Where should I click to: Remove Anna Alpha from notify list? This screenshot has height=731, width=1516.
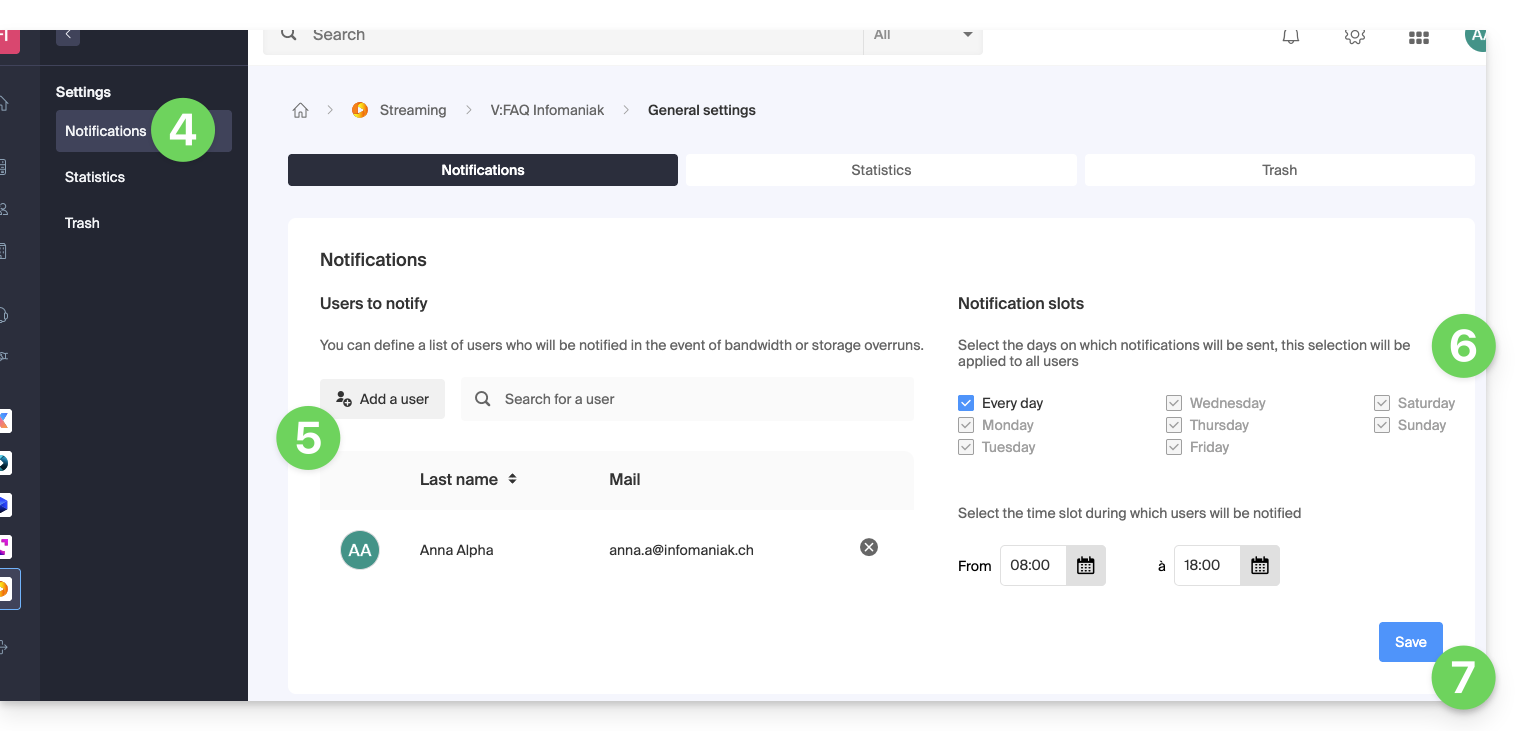click(869, 547)
